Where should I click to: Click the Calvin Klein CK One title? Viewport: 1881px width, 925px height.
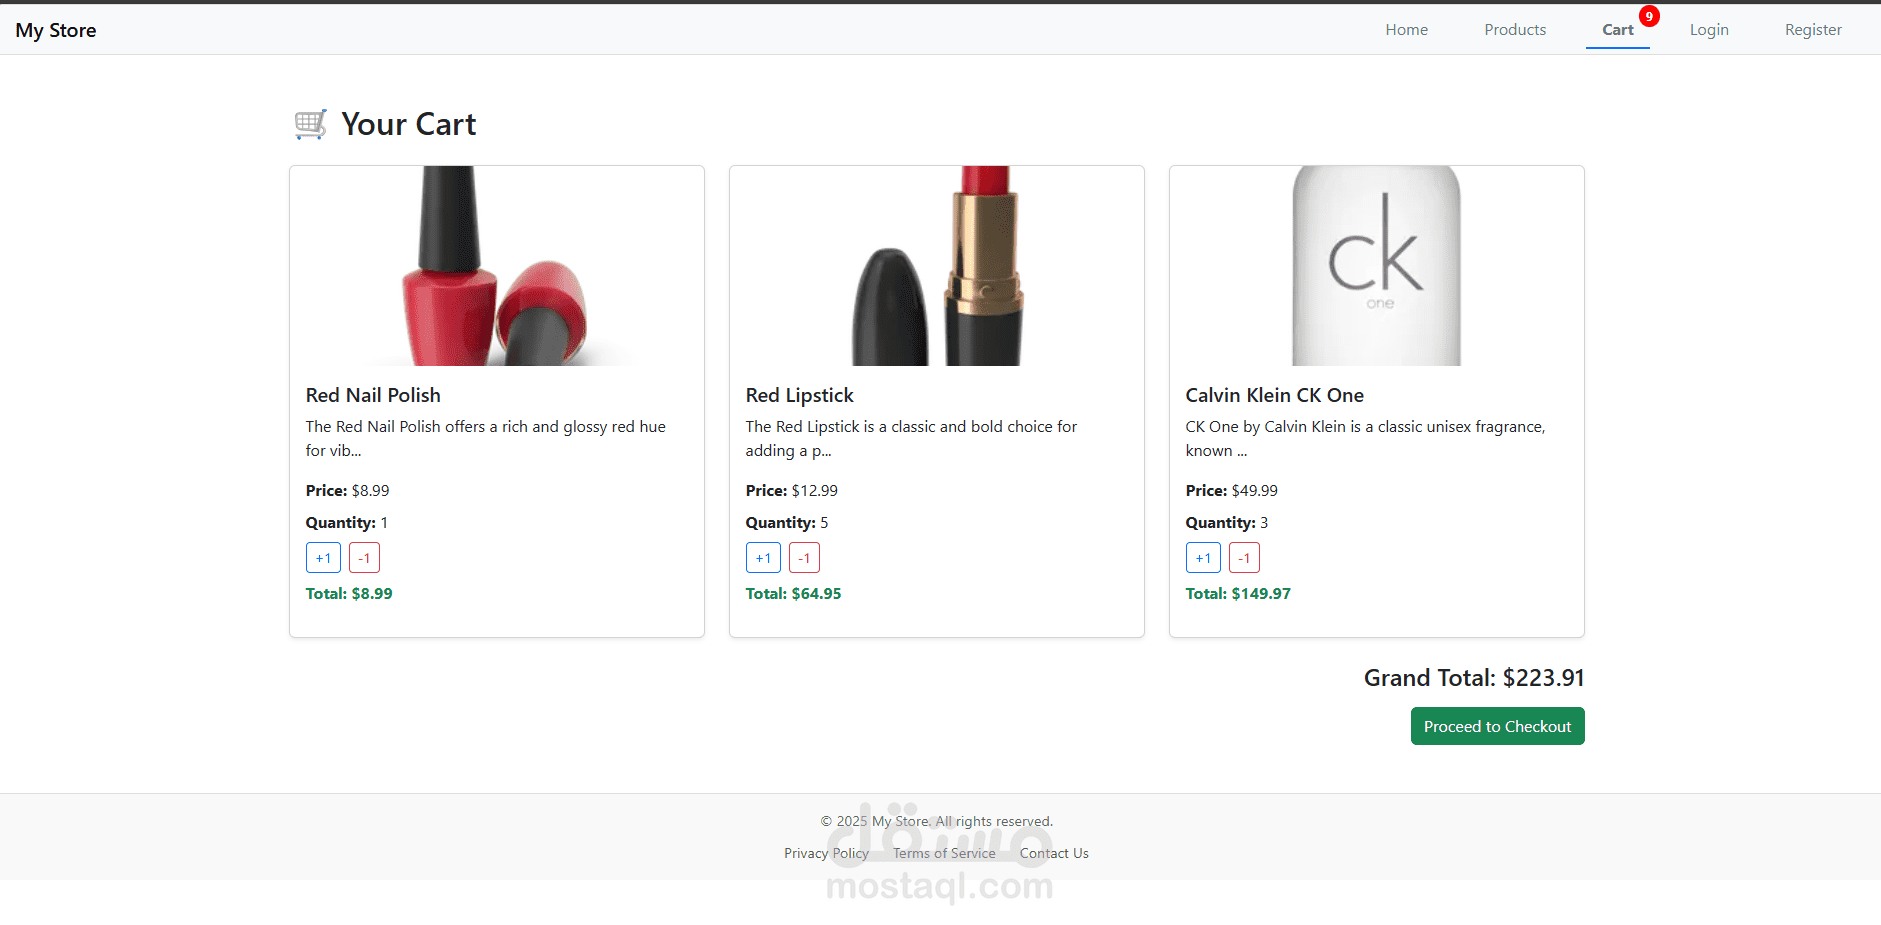1275,395
